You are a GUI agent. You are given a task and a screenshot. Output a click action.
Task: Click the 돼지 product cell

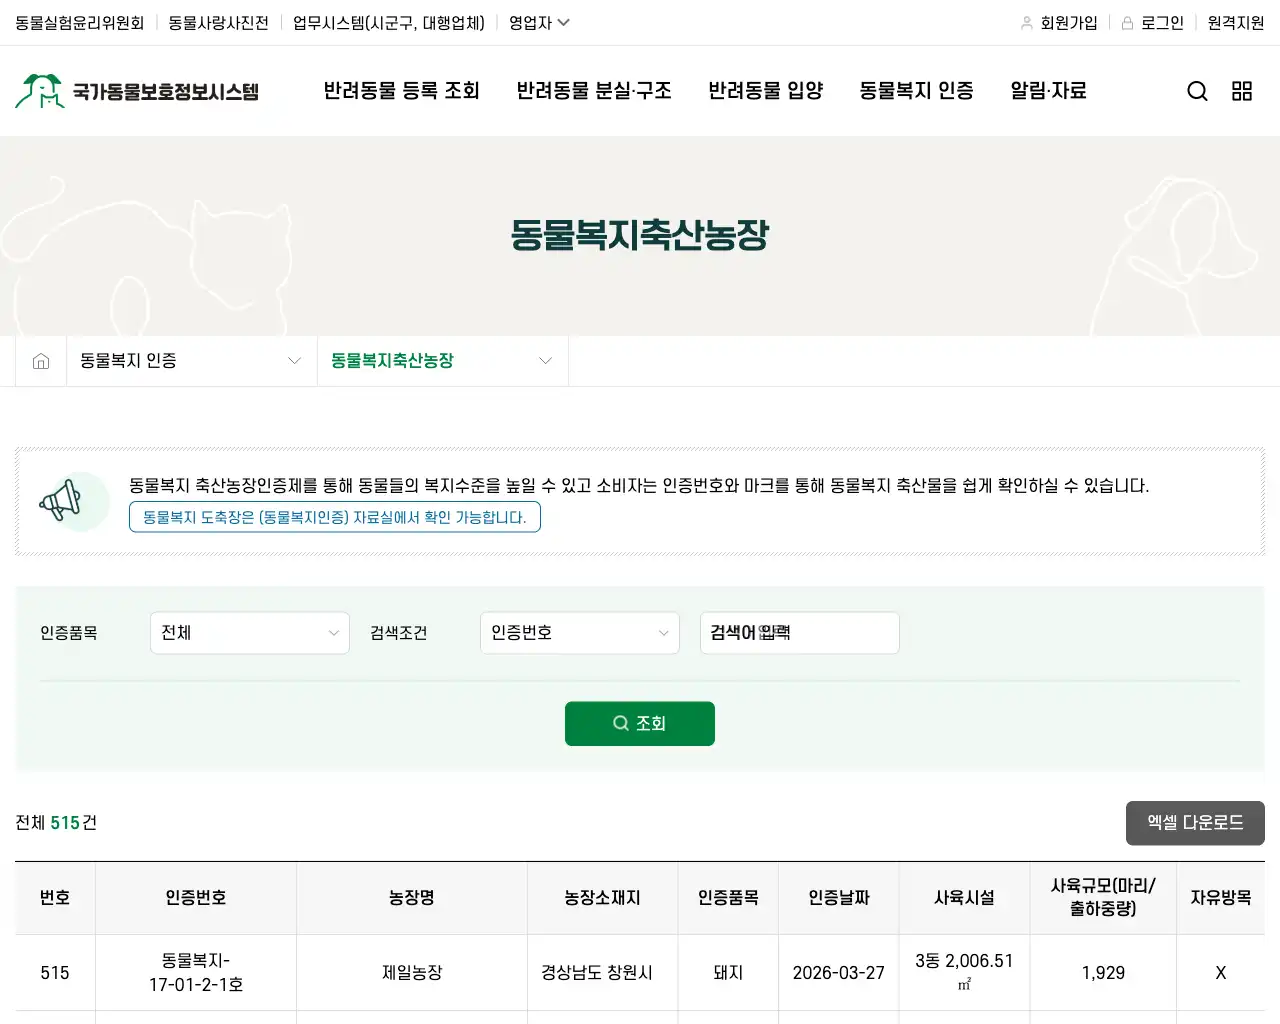(x=728, y=973)
